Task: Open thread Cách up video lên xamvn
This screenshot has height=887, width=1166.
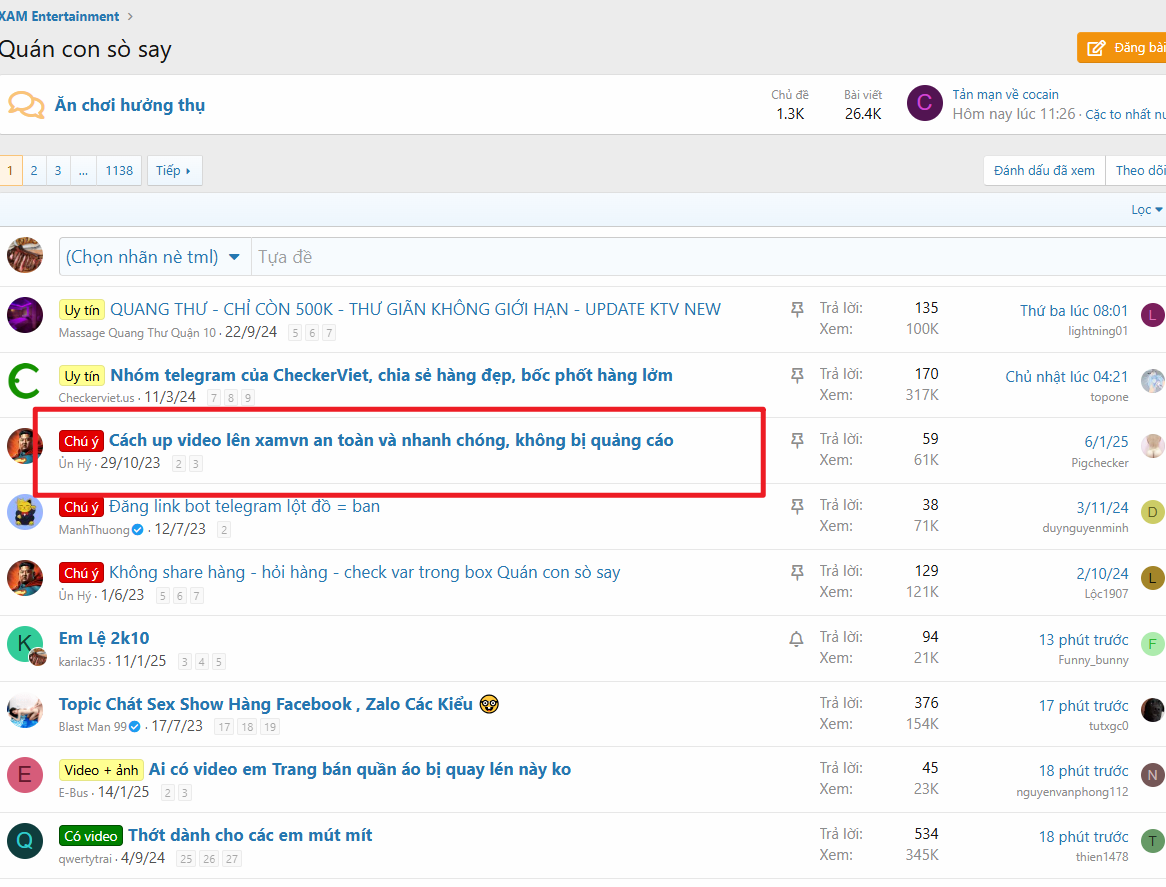Action: pyautogui.click(x=391, y=440)
